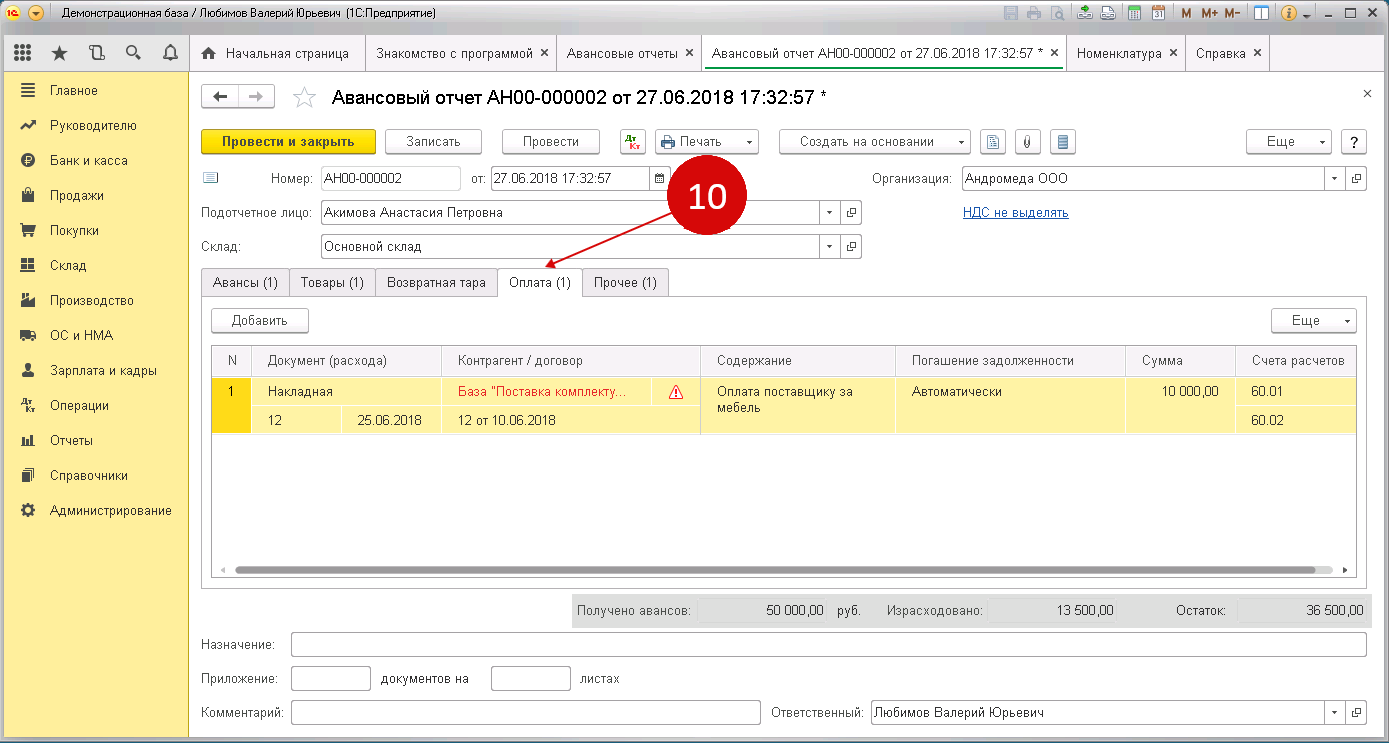Switch to Авансы (1) tab

[245, 283]
